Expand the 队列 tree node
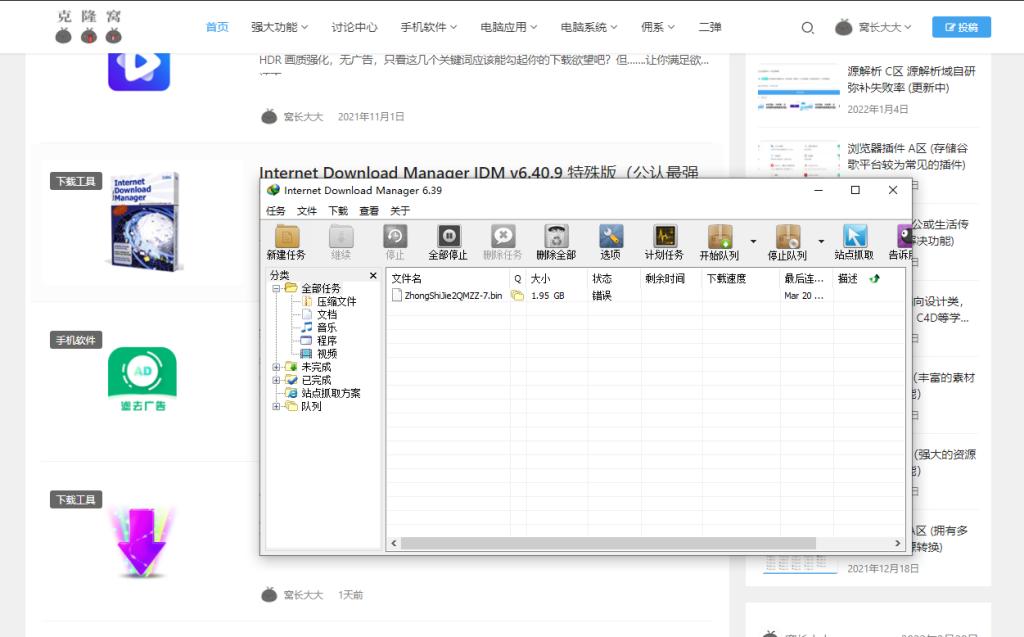The image size is (1024, 637). [276, 406]
